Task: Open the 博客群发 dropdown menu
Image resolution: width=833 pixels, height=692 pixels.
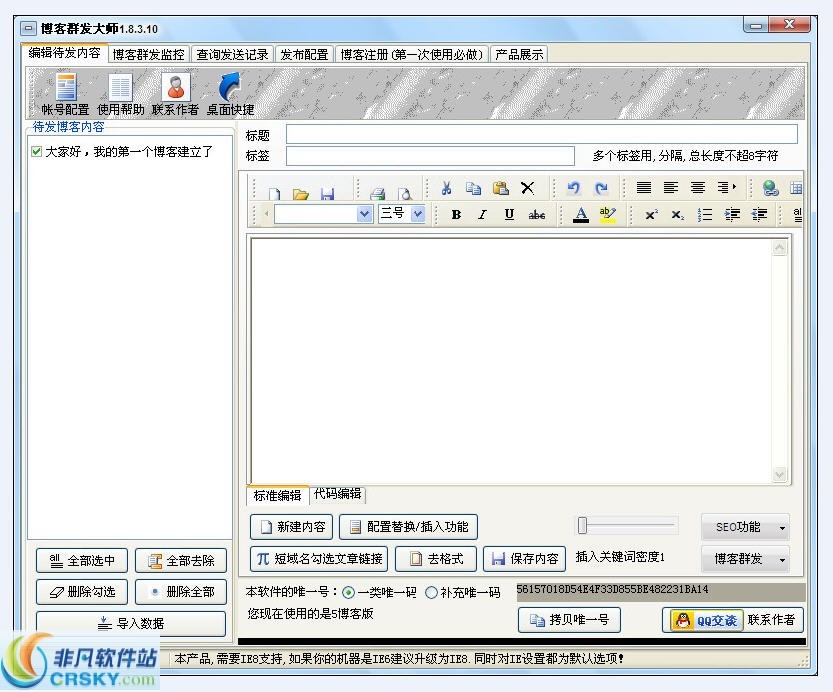Action: click(745, 560)
